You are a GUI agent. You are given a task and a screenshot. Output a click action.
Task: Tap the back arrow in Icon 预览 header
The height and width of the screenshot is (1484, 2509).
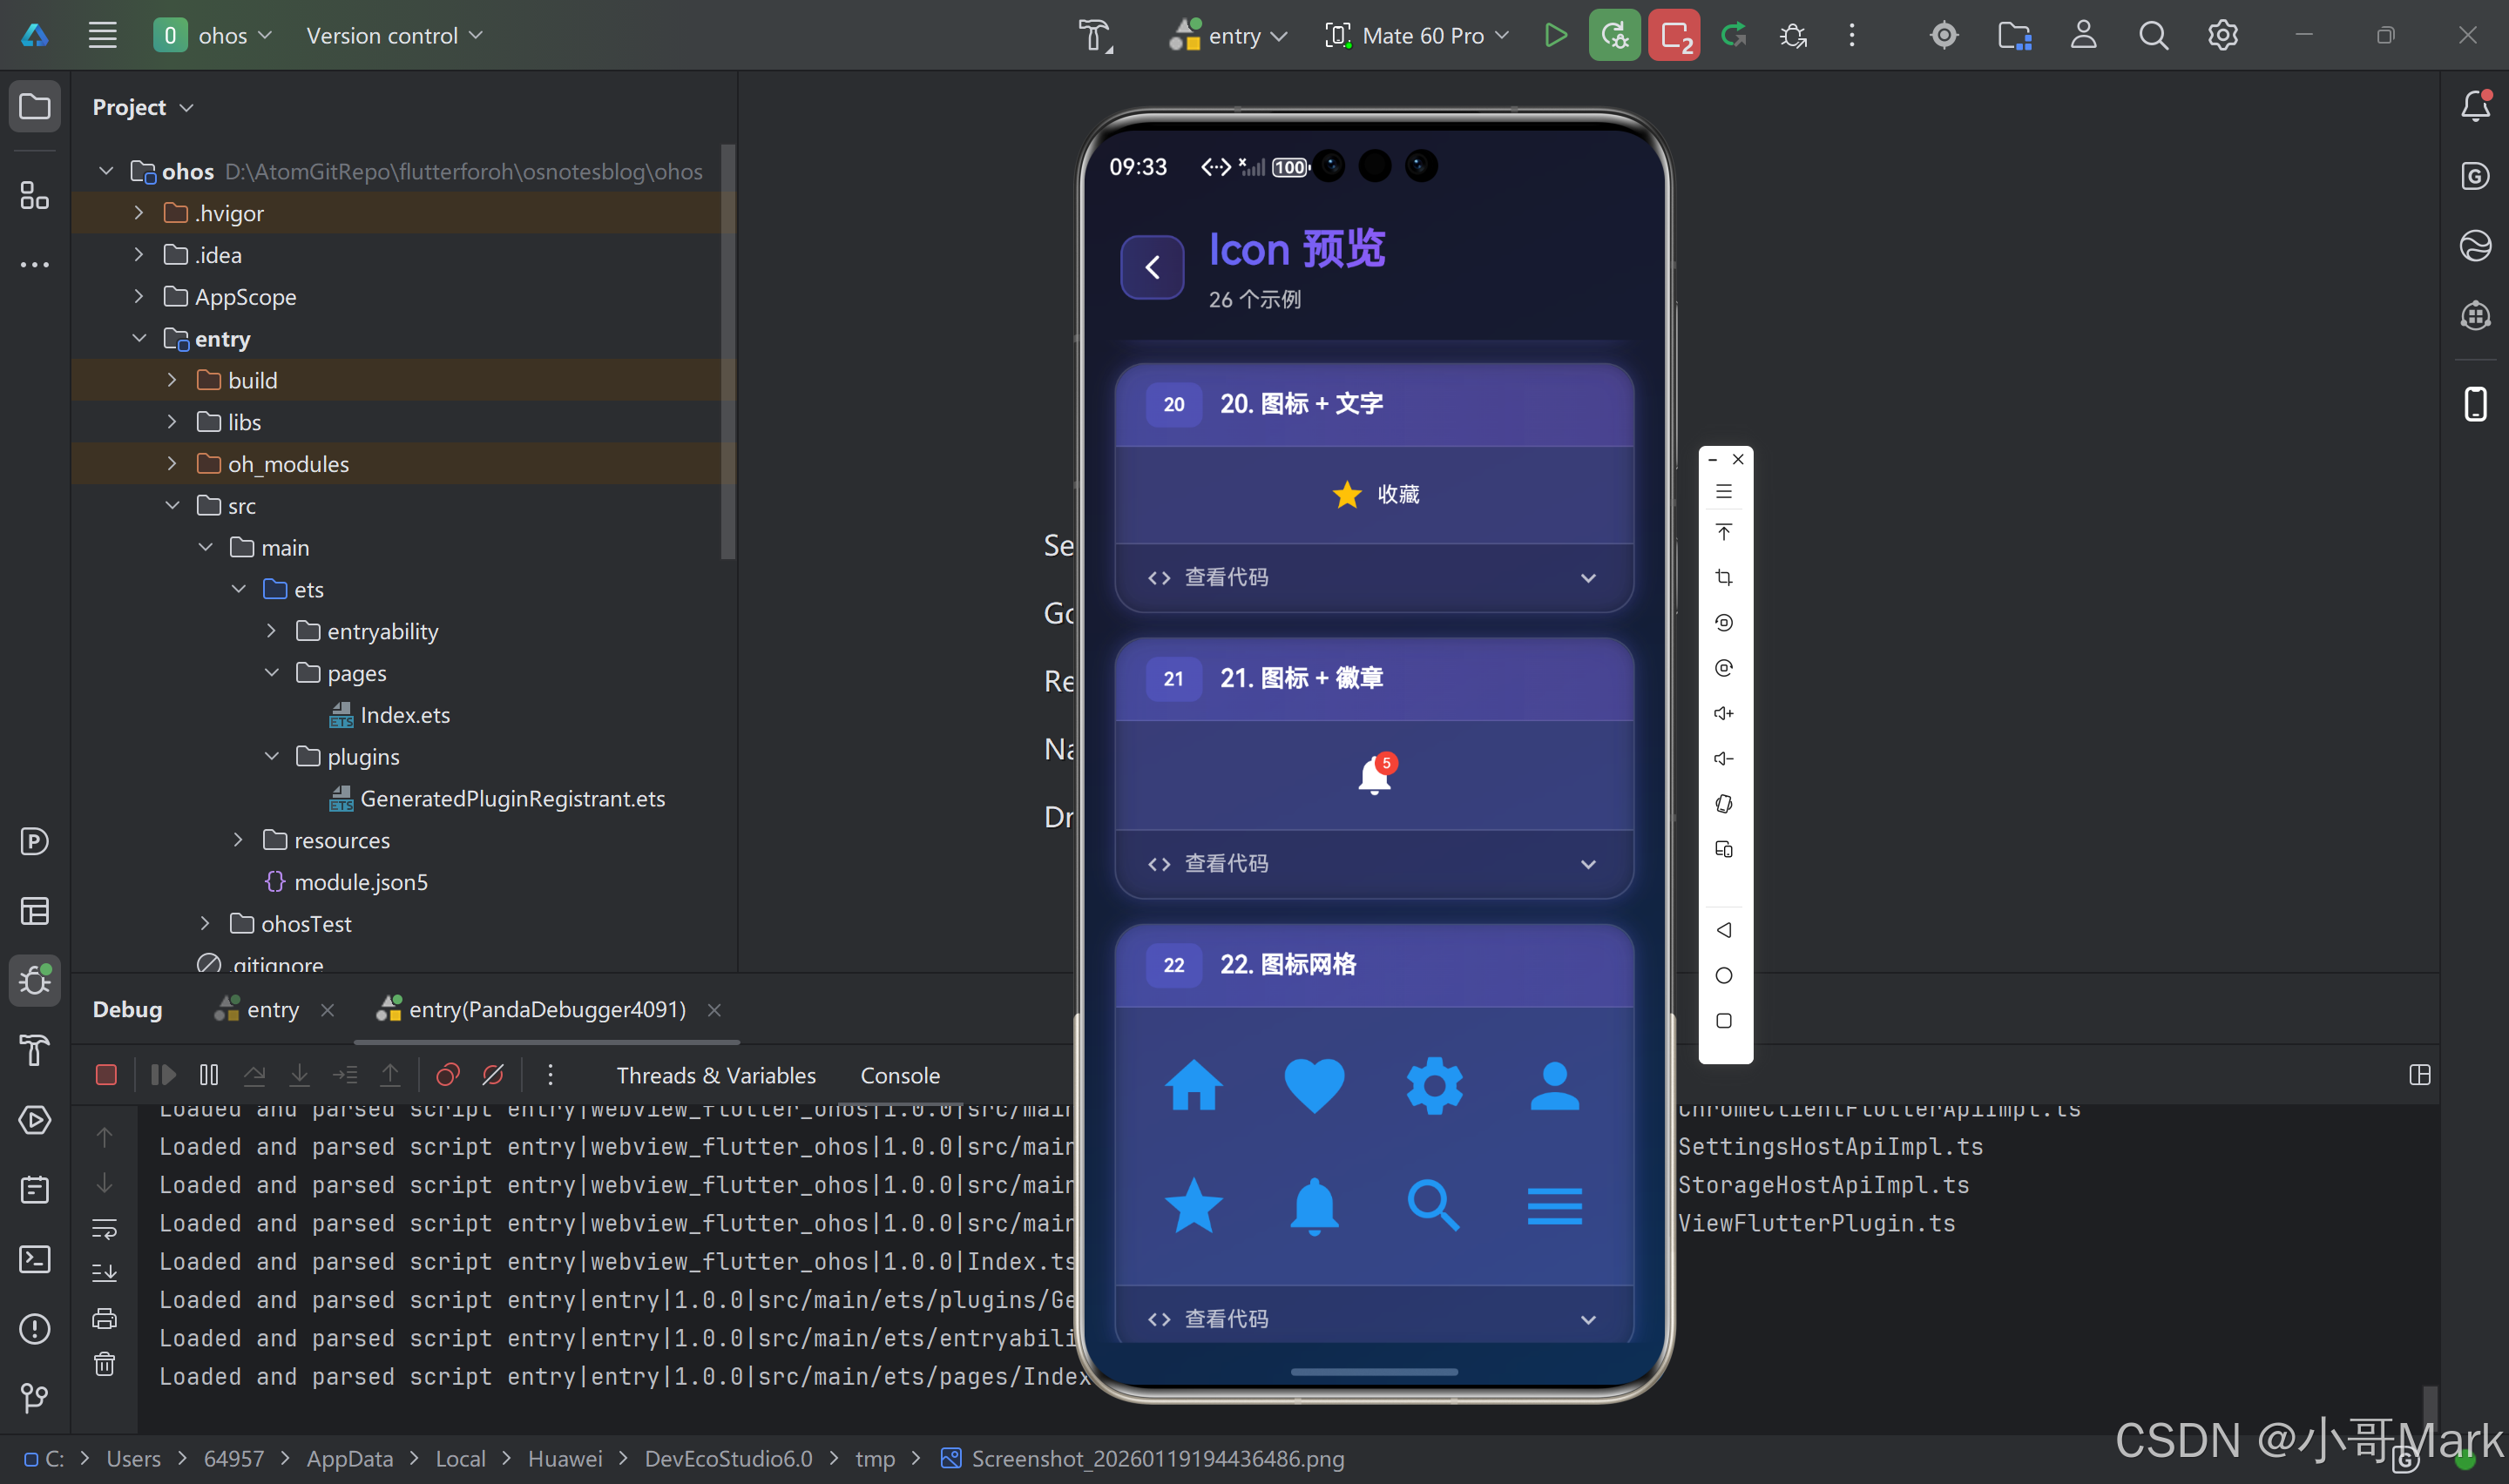coord(1152,268)
